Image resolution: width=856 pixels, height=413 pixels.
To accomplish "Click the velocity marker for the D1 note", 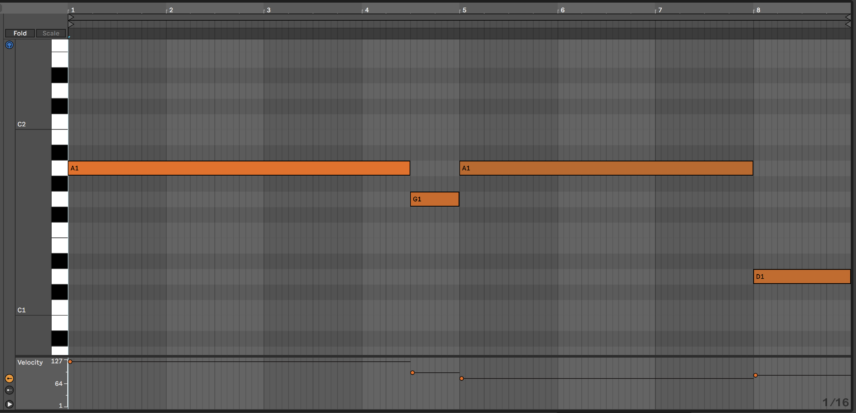I will [756, 375].
